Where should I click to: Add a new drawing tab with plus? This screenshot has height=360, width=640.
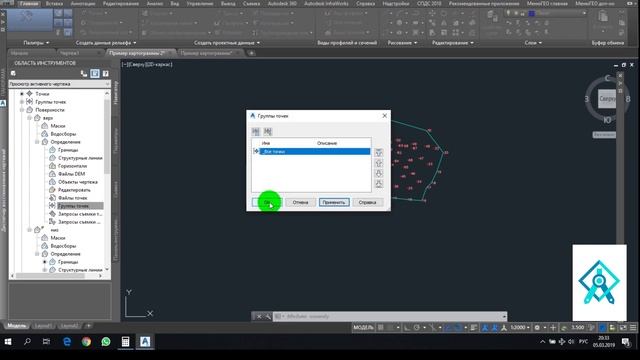[x=251, y=53]
